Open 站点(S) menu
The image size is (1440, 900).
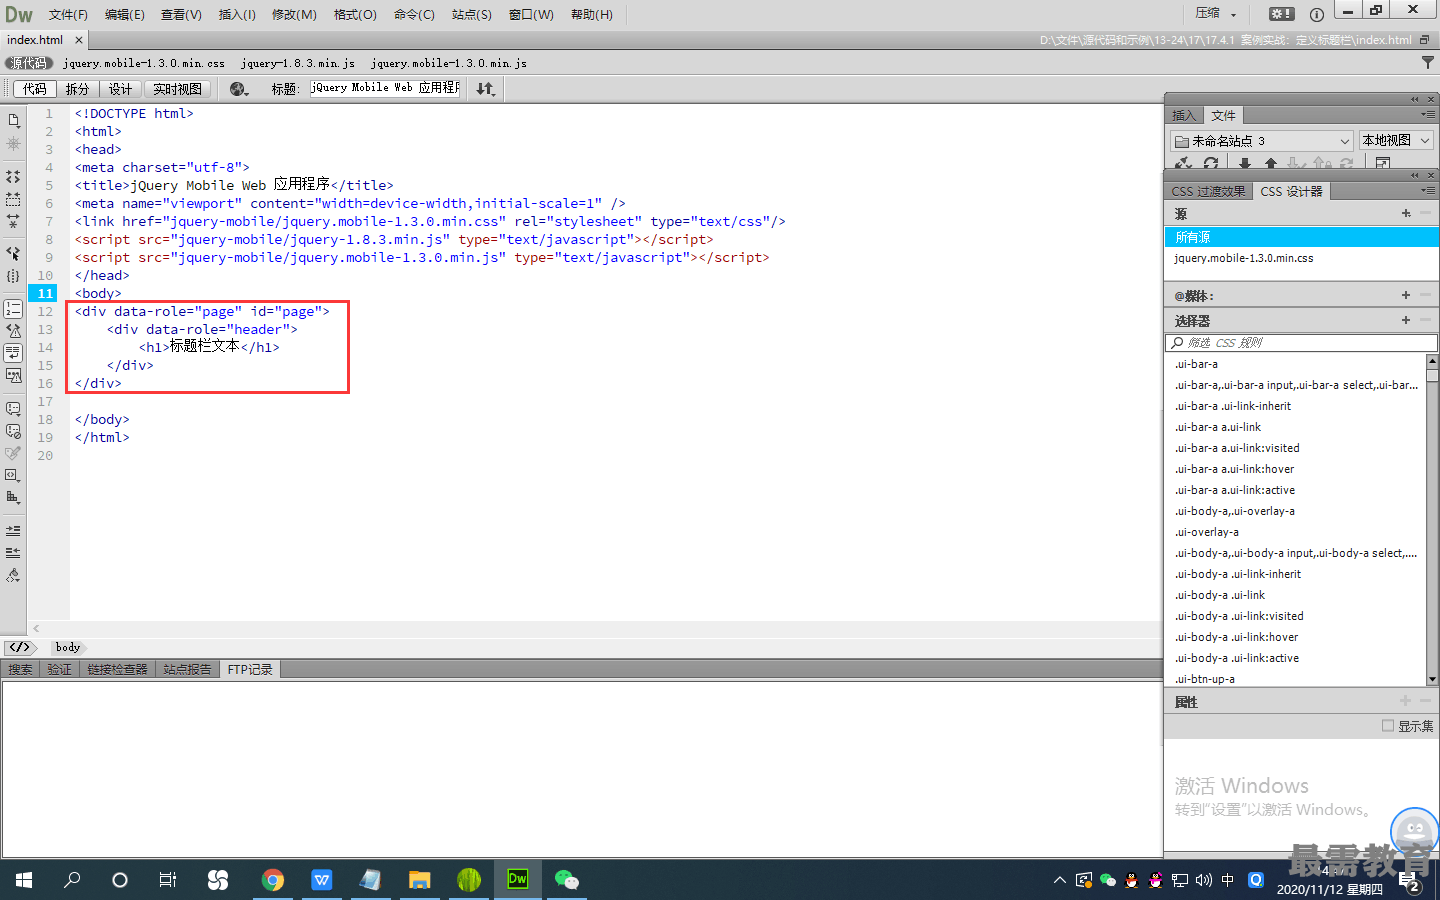tap(471, 14)
